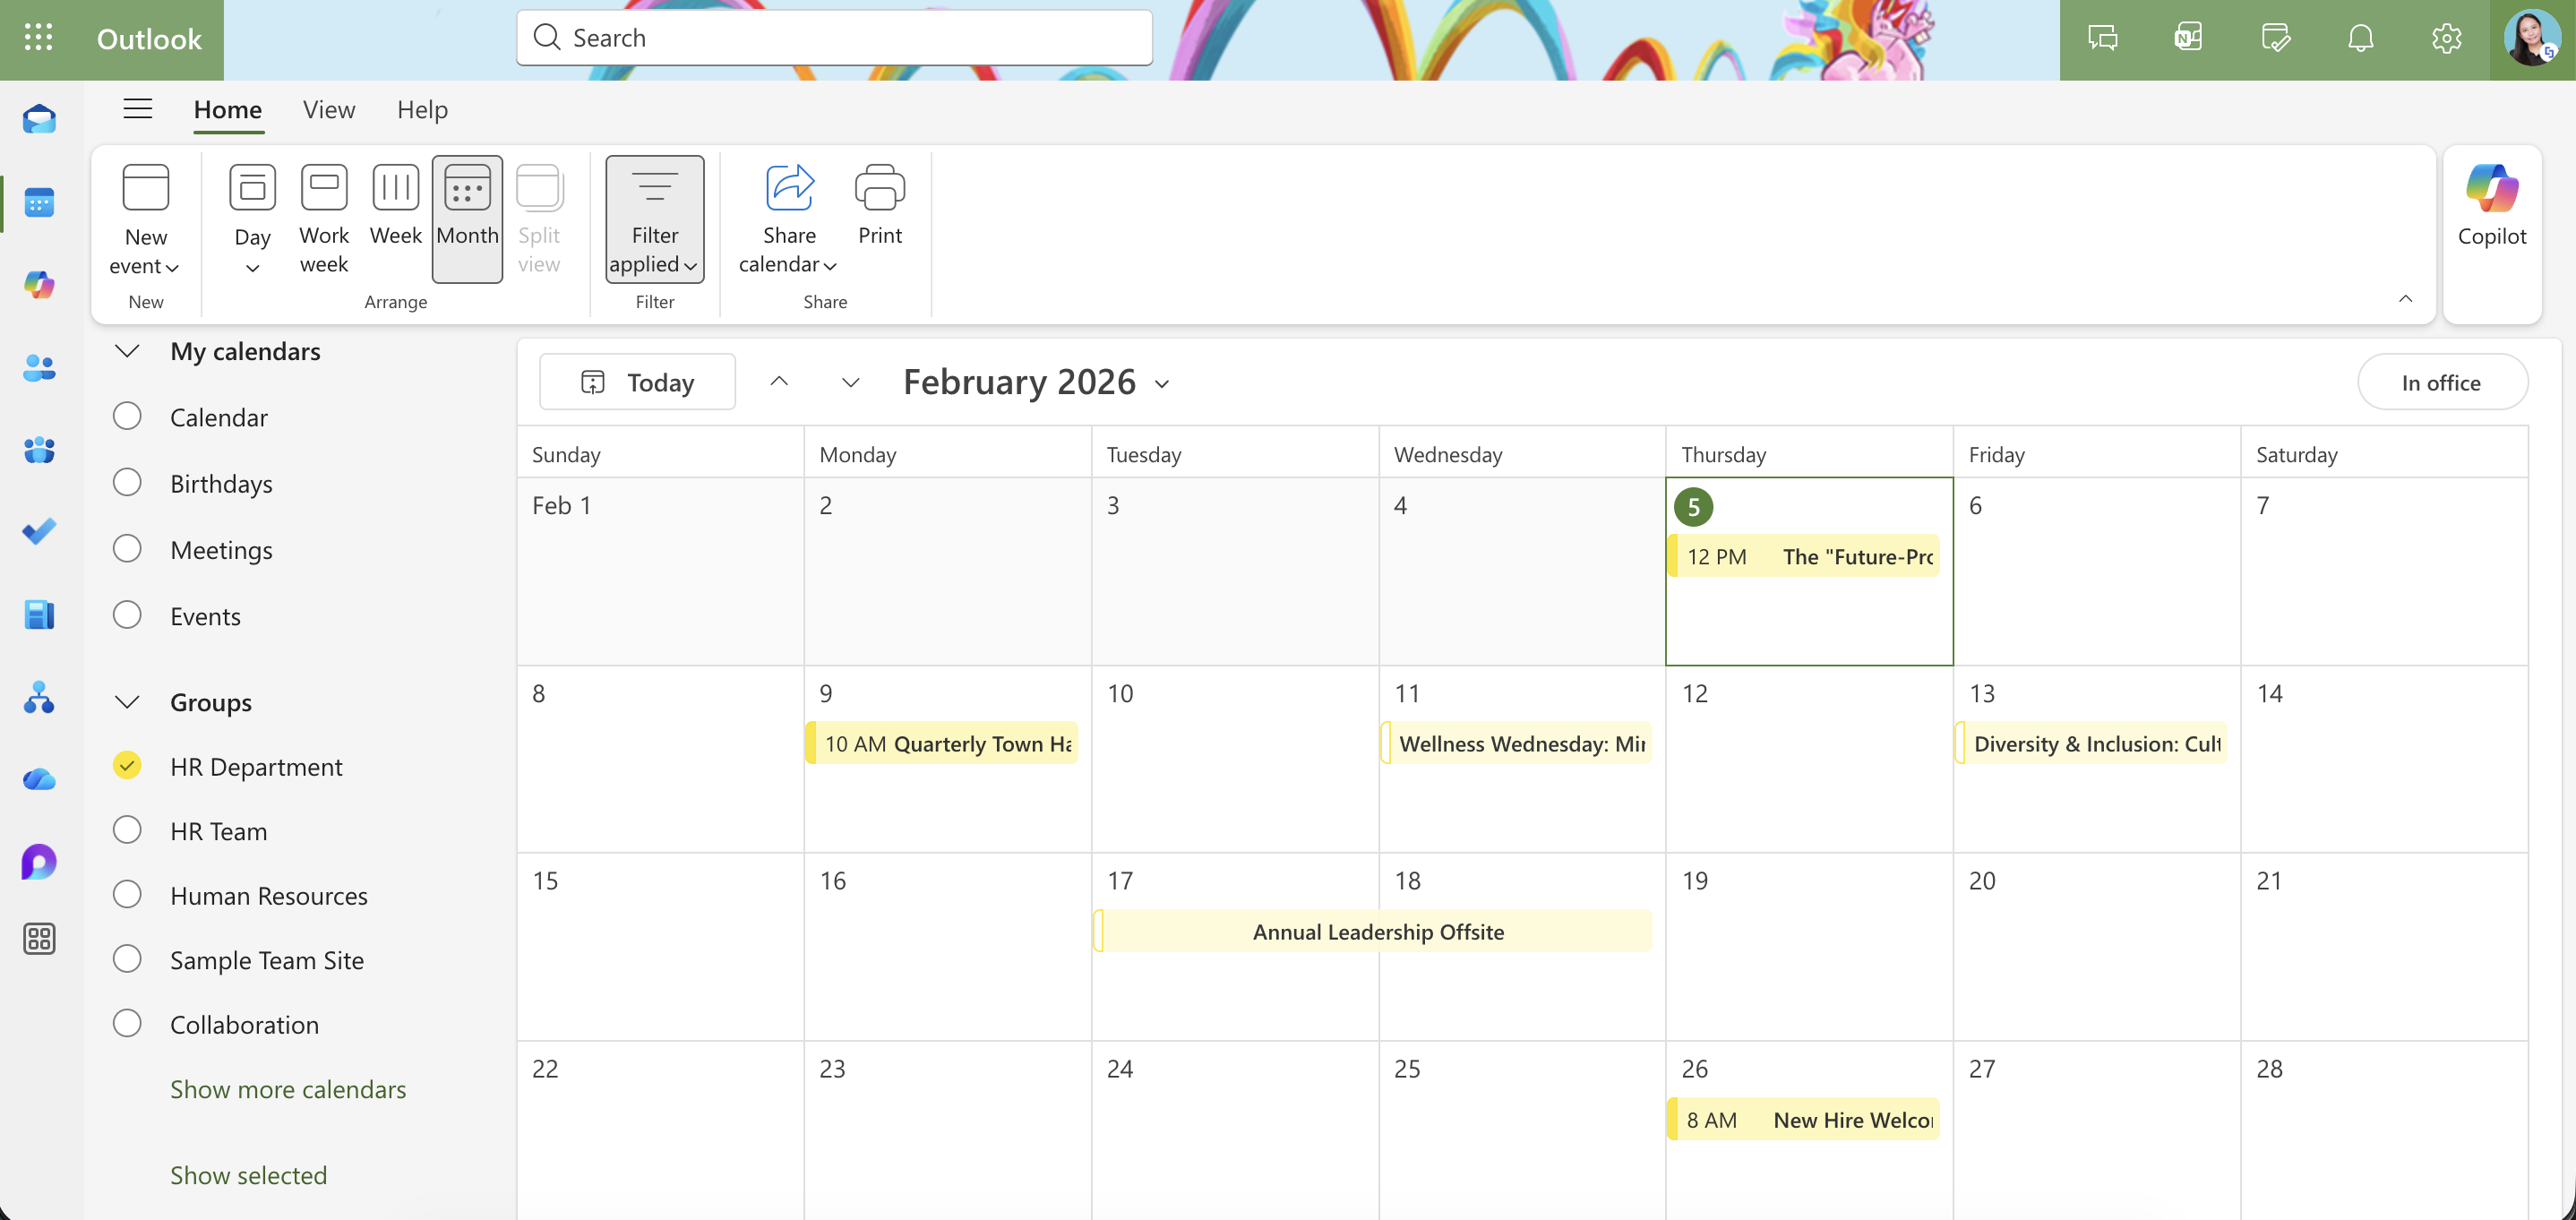
Task: Collapse the ribbon with the chevron
Action: [x=2406, y=299]
